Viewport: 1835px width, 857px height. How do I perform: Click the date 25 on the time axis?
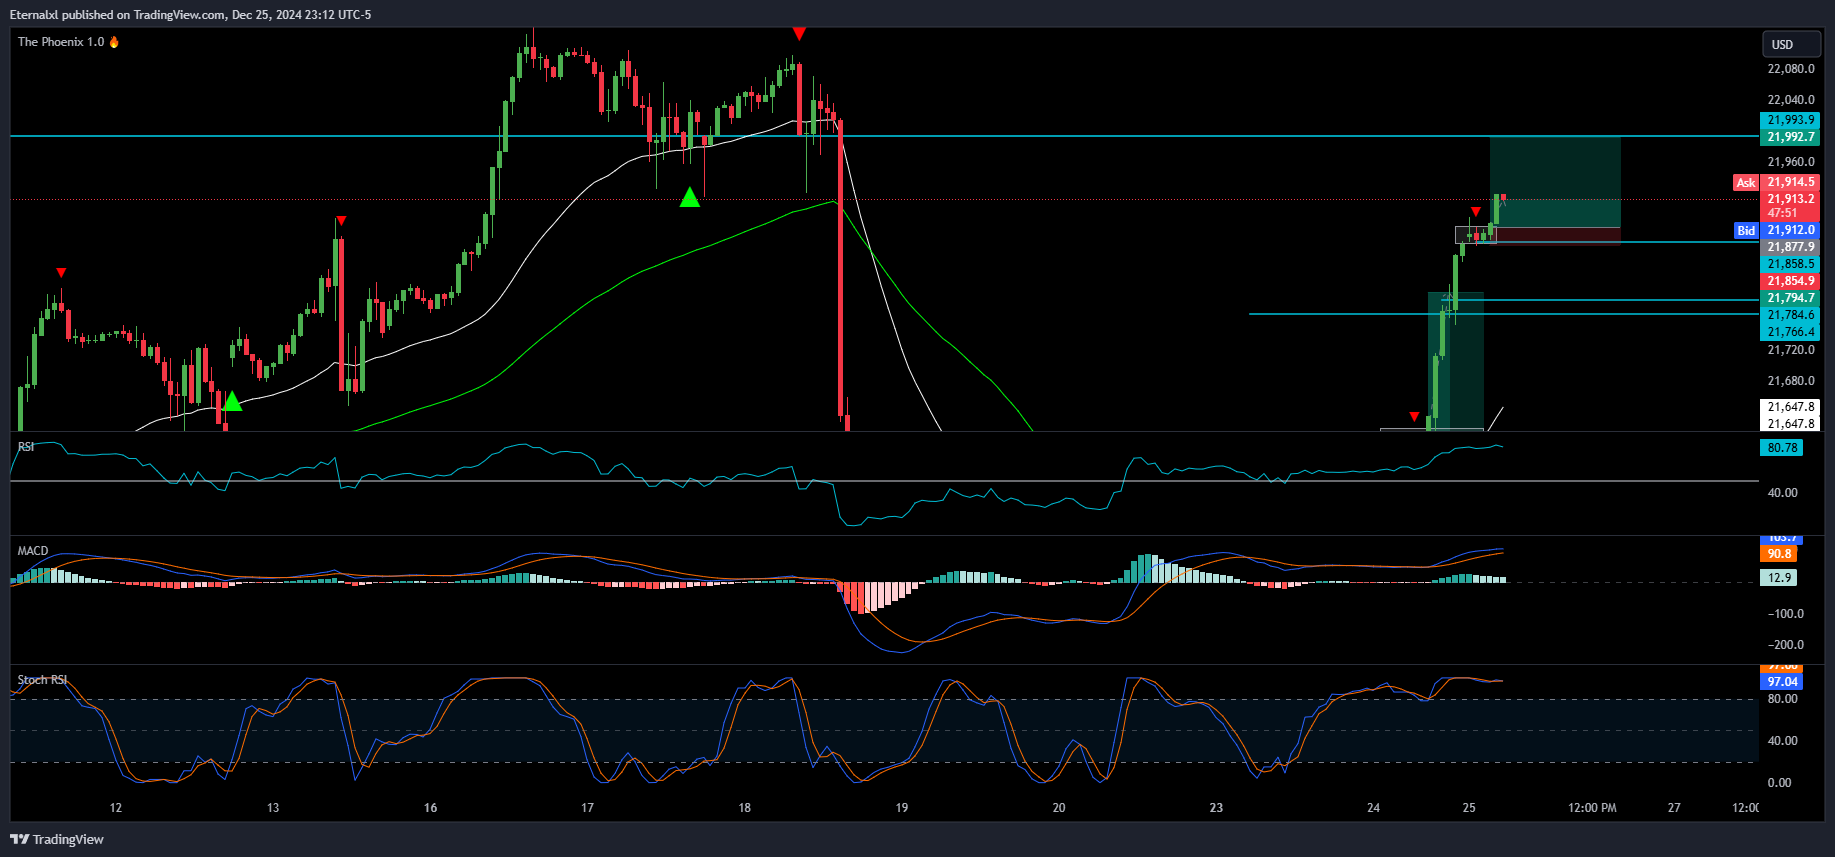pos(1468,808)
